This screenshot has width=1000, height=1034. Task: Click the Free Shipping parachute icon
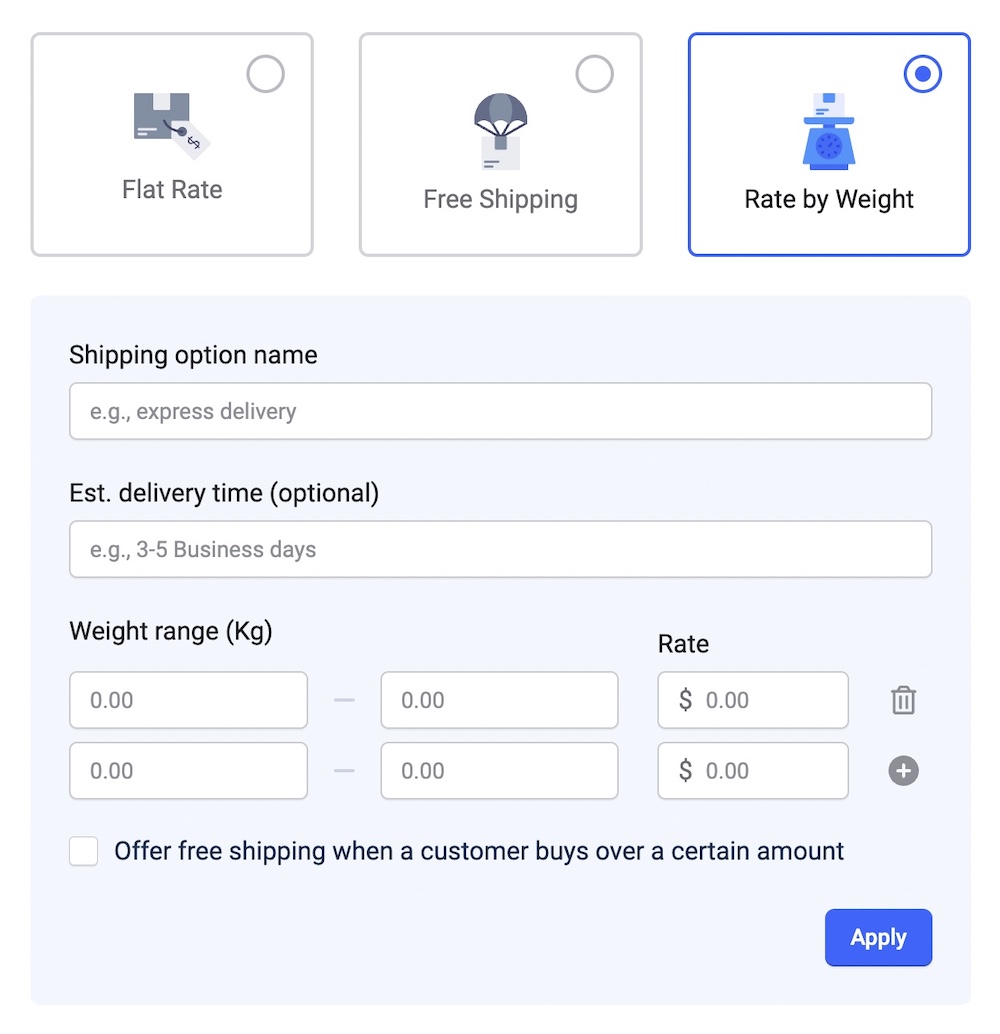(x=500, y=132)
